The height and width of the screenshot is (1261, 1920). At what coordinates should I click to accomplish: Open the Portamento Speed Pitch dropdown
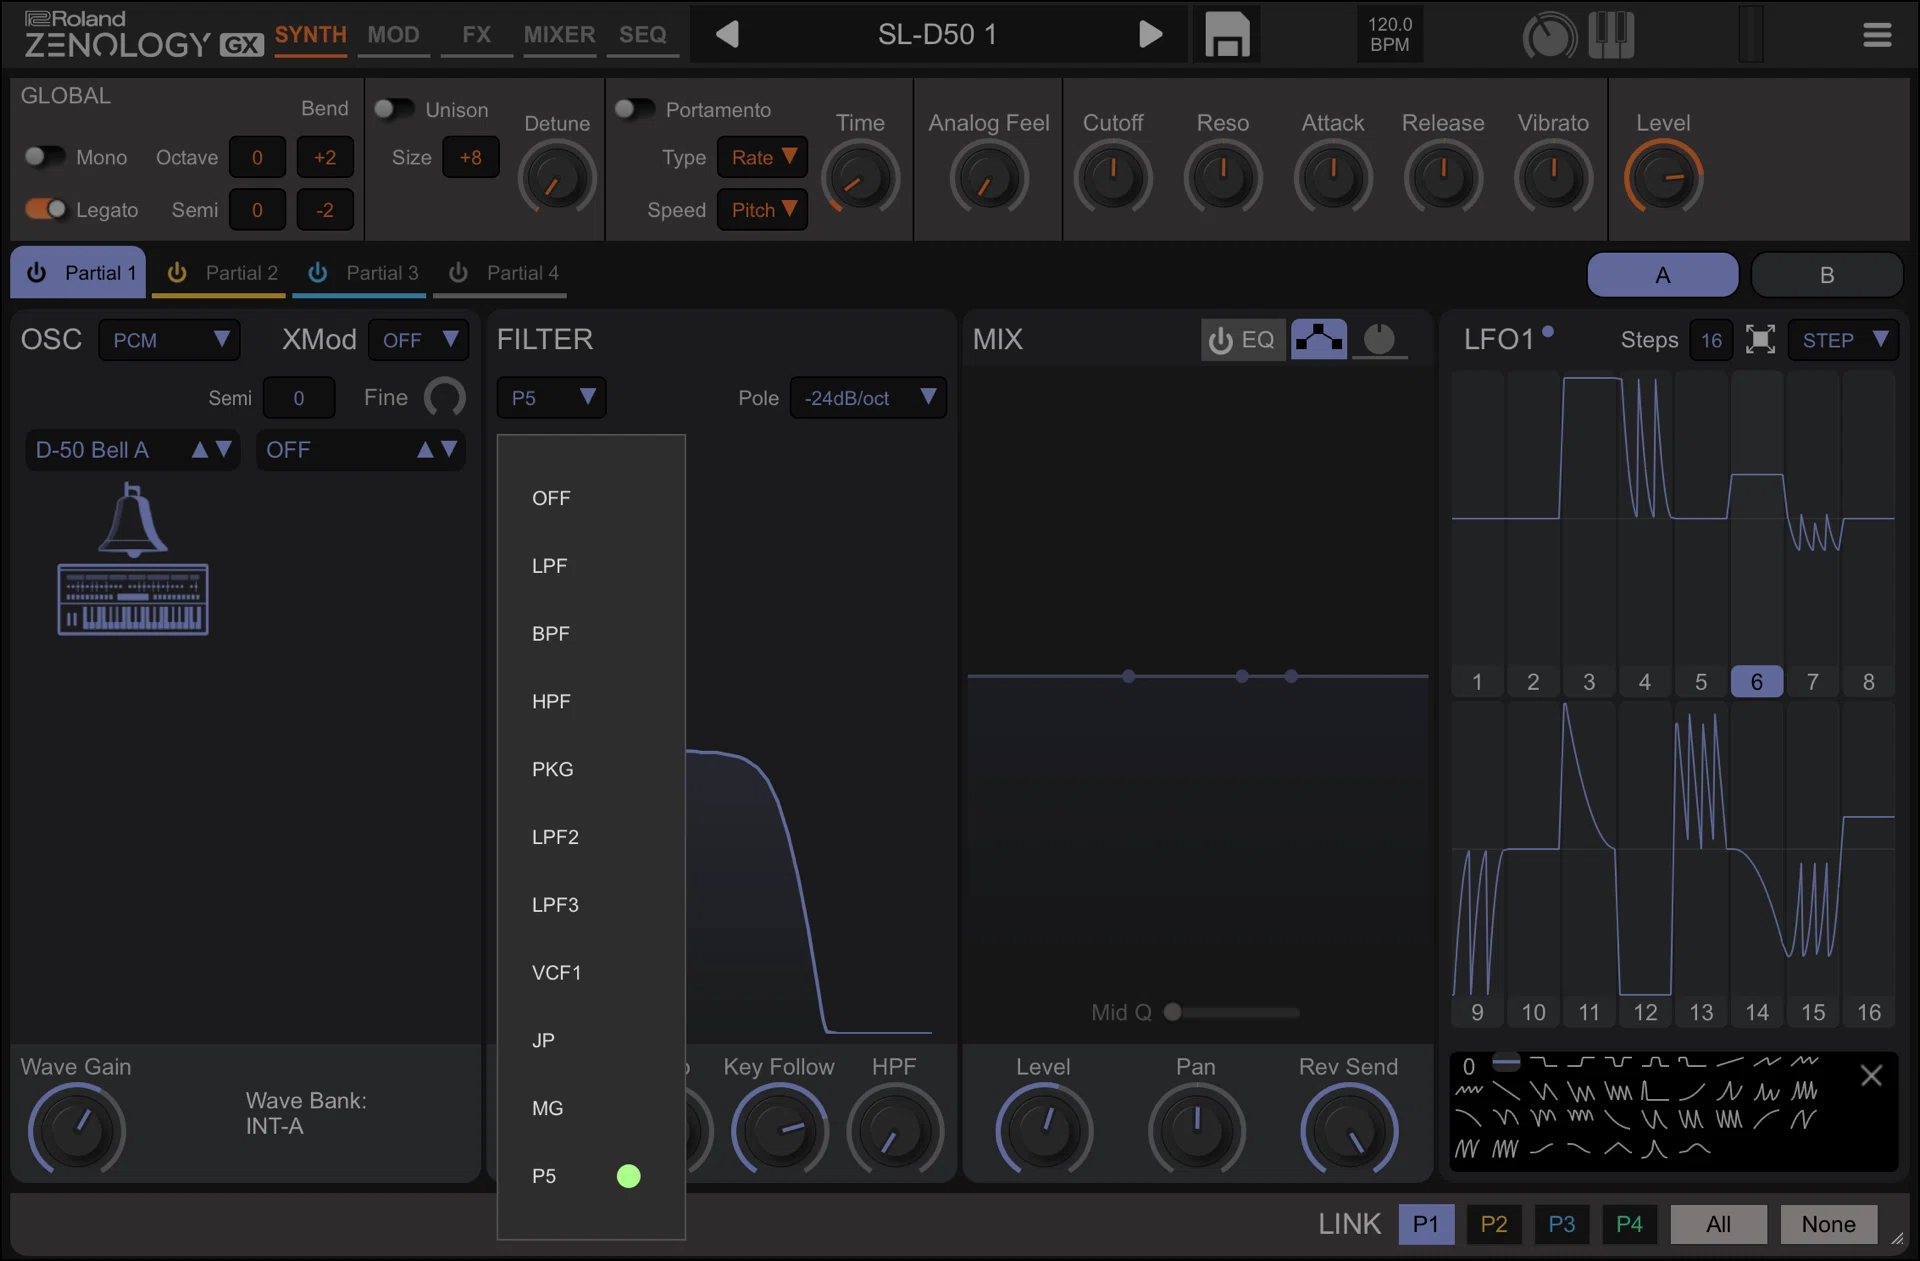(x=762, y=210)
